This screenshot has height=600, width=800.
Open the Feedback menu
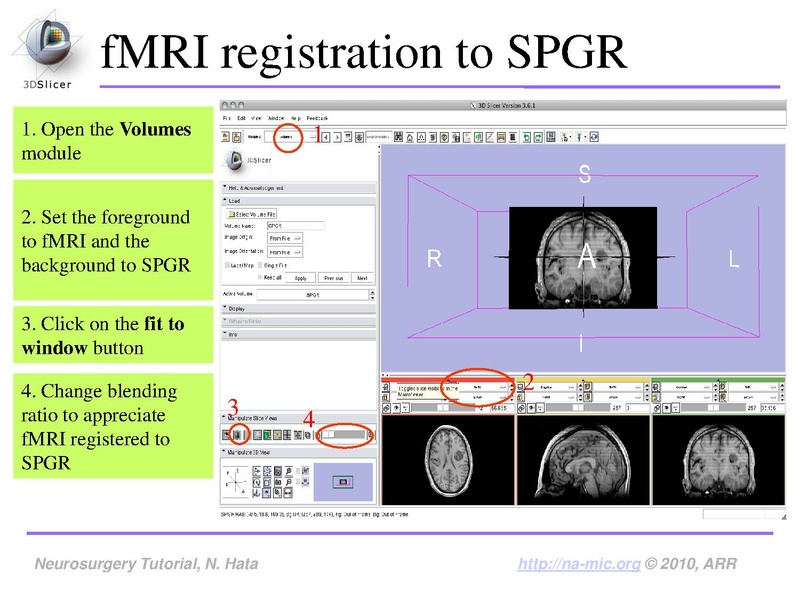click(316, 117)
